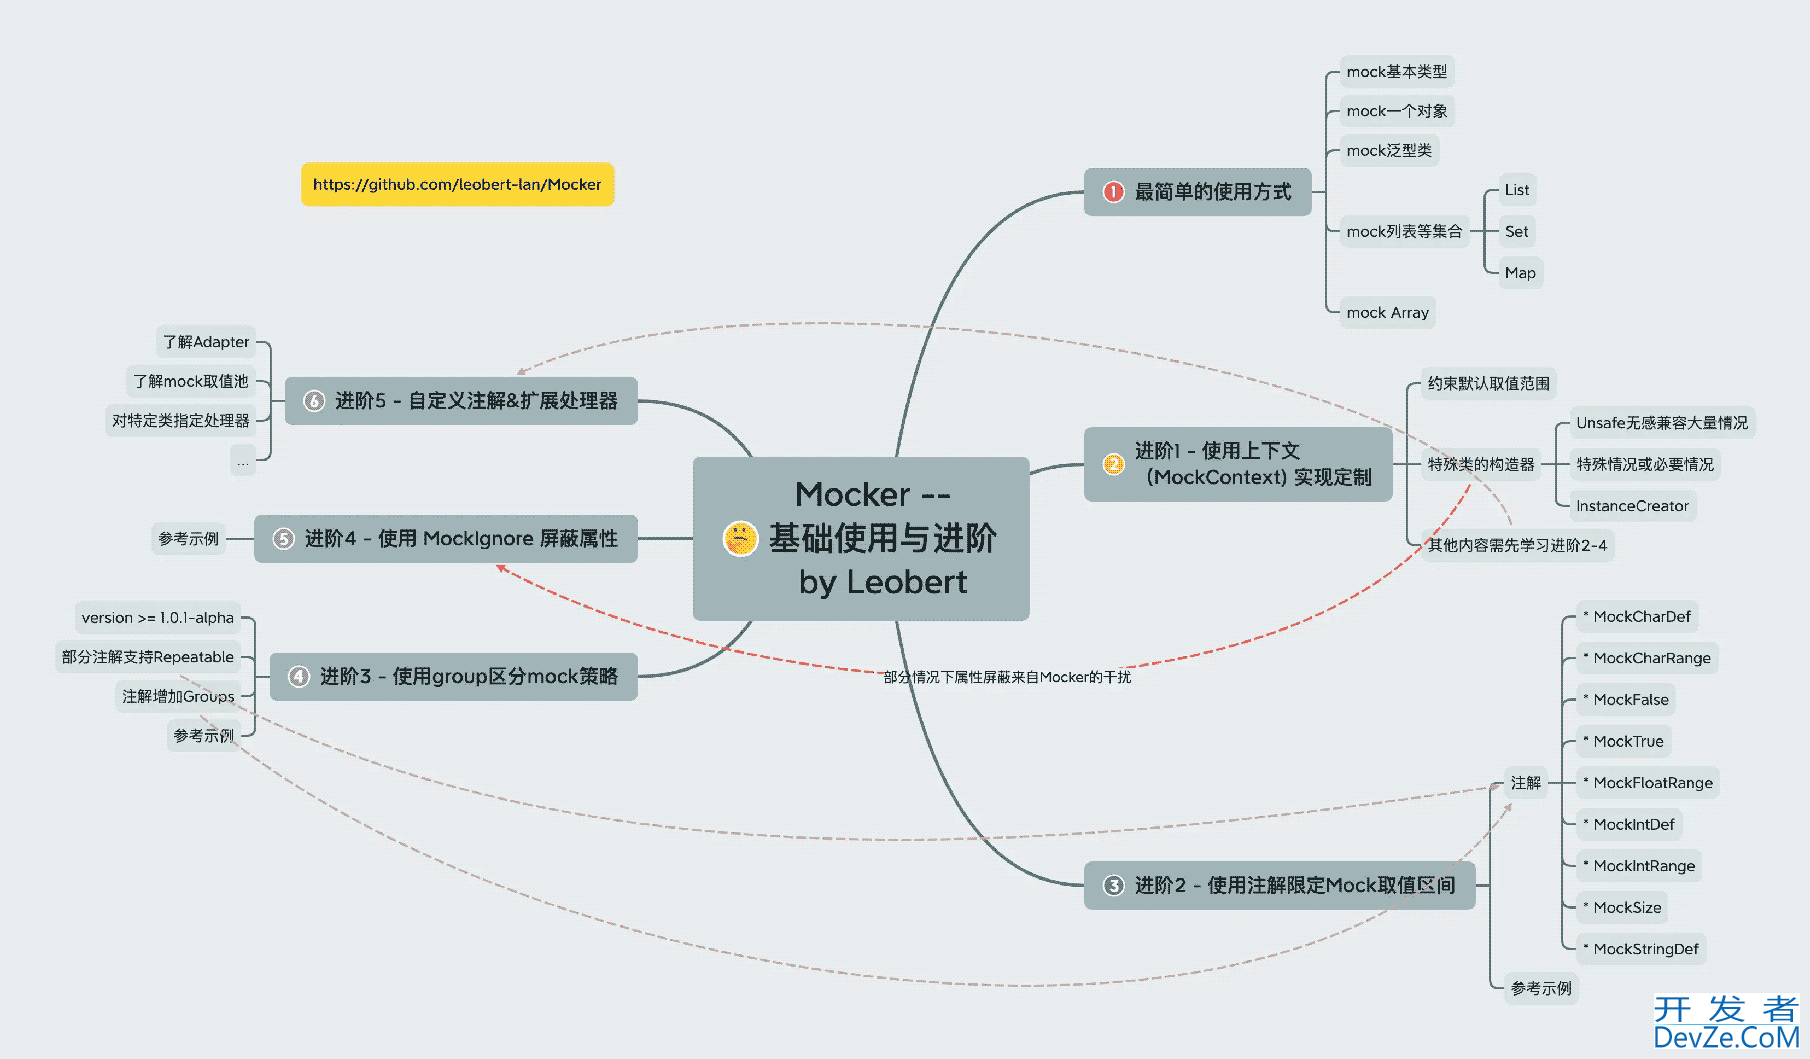Screen dimensions: 1810x1059
Task: Select the mock Array node
Action: click(x=1388, y=312)
